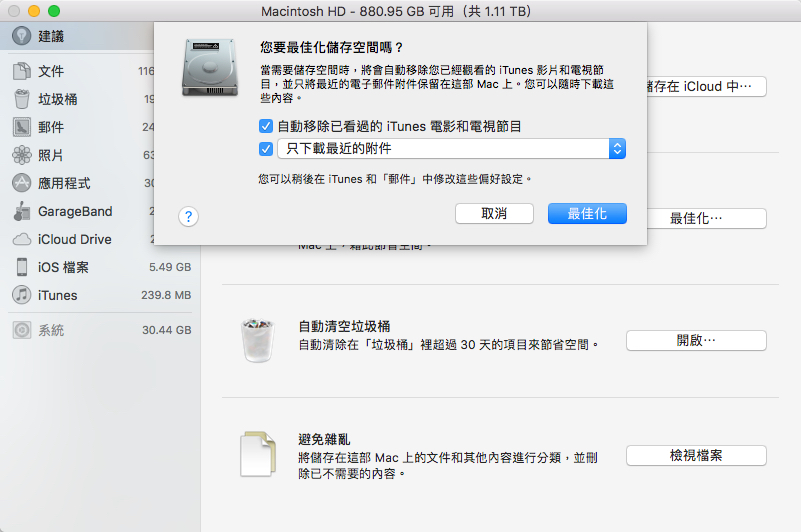The image size is (801, 532).
Task: Select the 應用程式 row label
Action: tap(64, 183)
